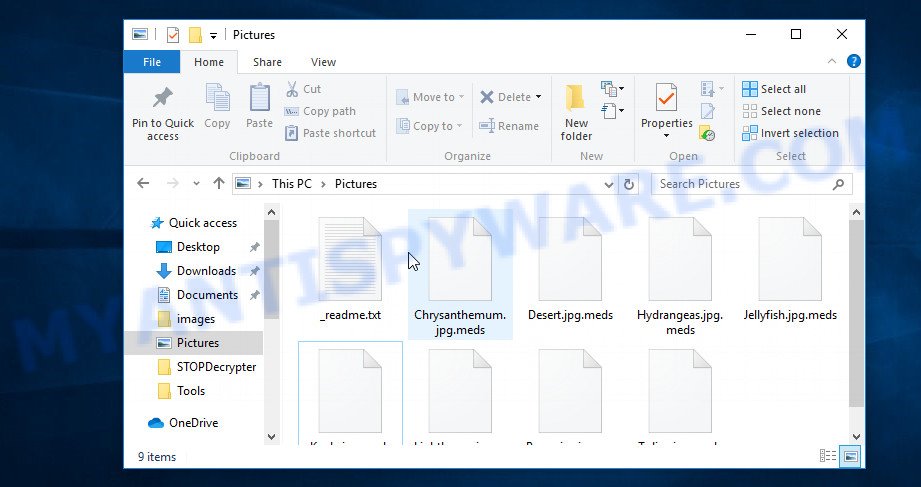
Task: Collapse the ribbon with the chevron
Action: [832, 61]
